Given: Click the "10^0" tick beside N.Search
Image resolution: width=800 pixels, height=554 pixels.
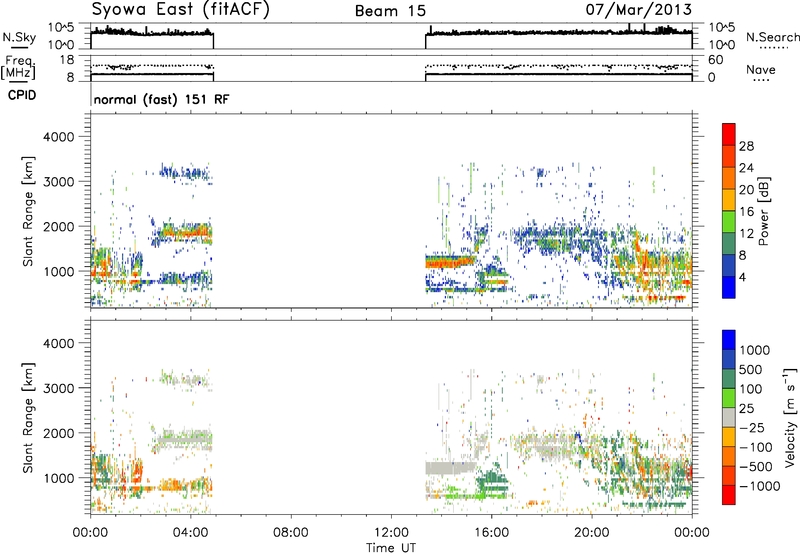Looking at the screenshot, I should 722,45.
